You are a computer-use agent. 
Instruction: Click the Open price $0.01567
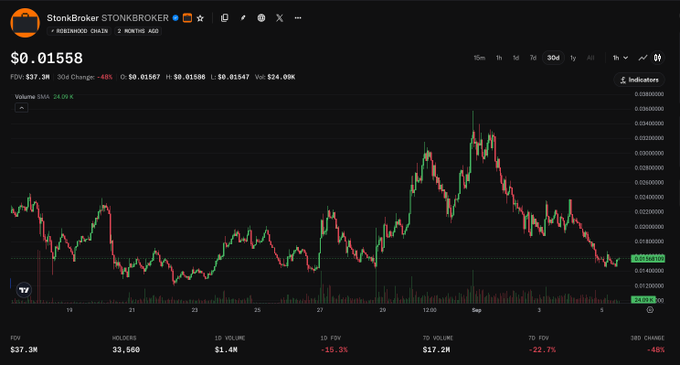click(144, 77)
